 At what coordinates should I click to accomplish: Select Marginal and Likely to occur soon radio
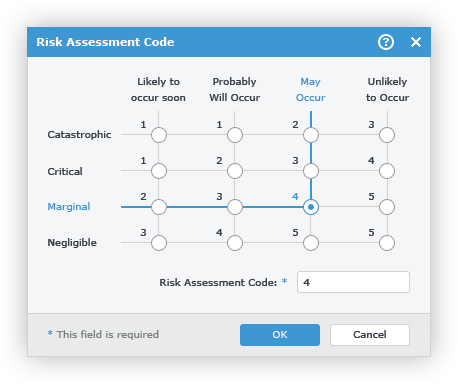(x=159, y=207)
